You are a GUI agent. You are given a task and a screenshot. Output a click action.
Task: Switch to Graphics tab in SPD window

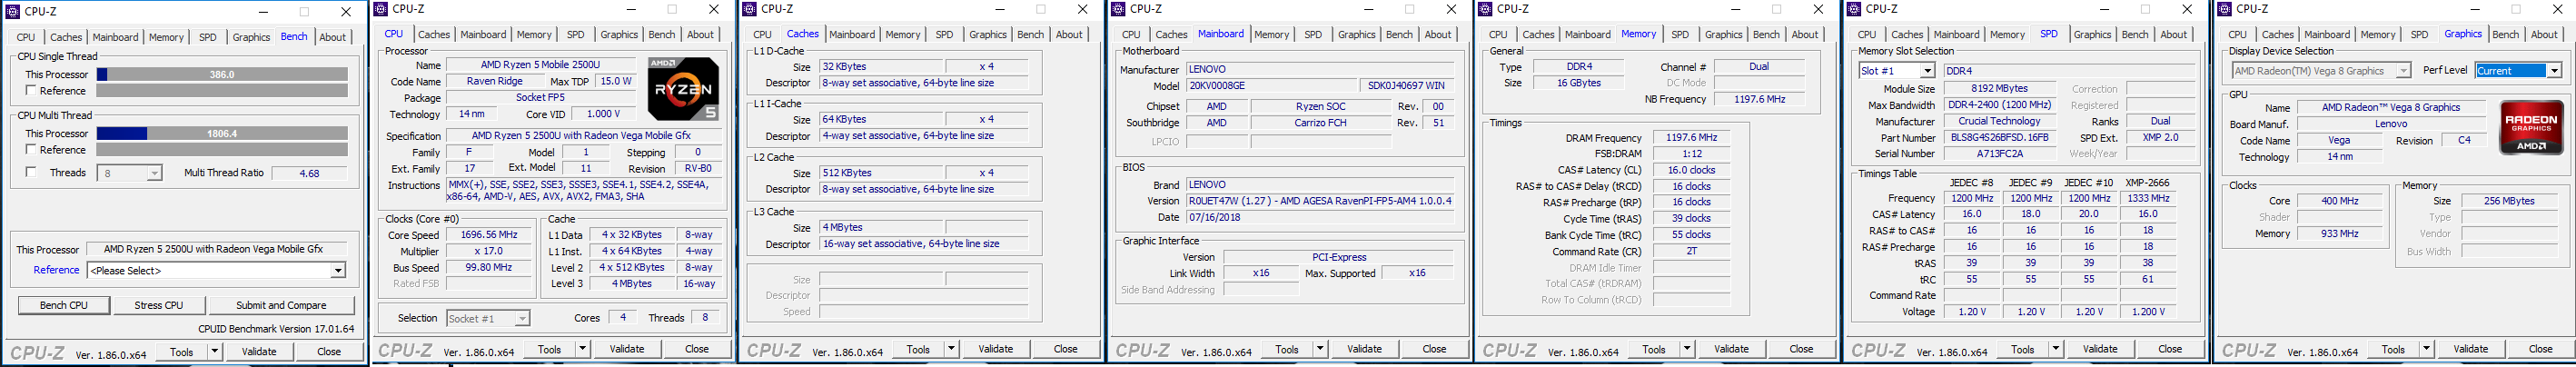(x=2092, y=35)
